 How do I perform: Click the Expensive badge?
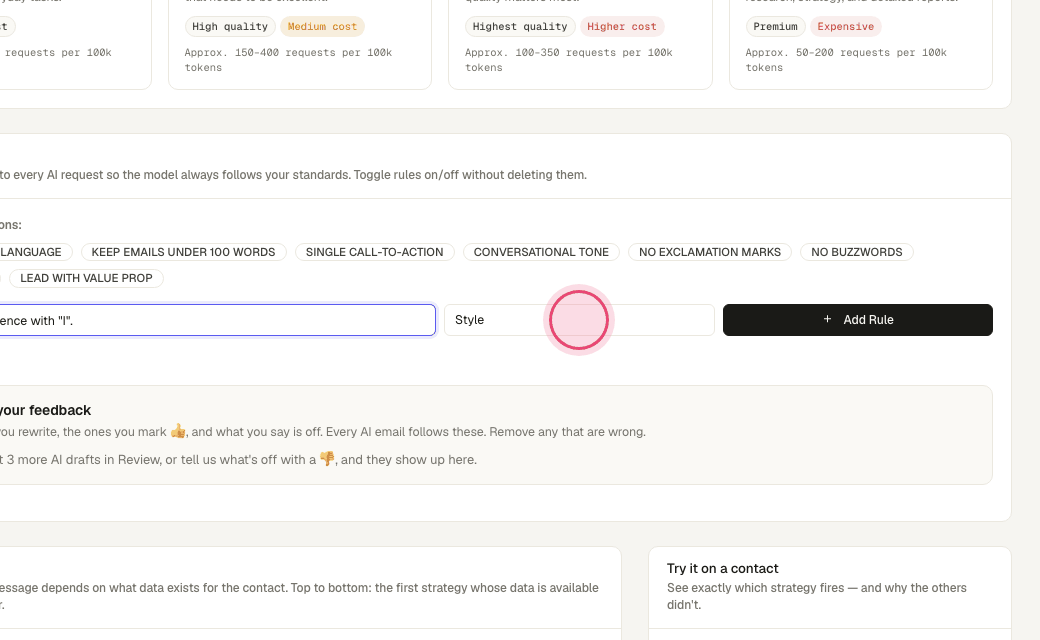[x=846, y=27]
